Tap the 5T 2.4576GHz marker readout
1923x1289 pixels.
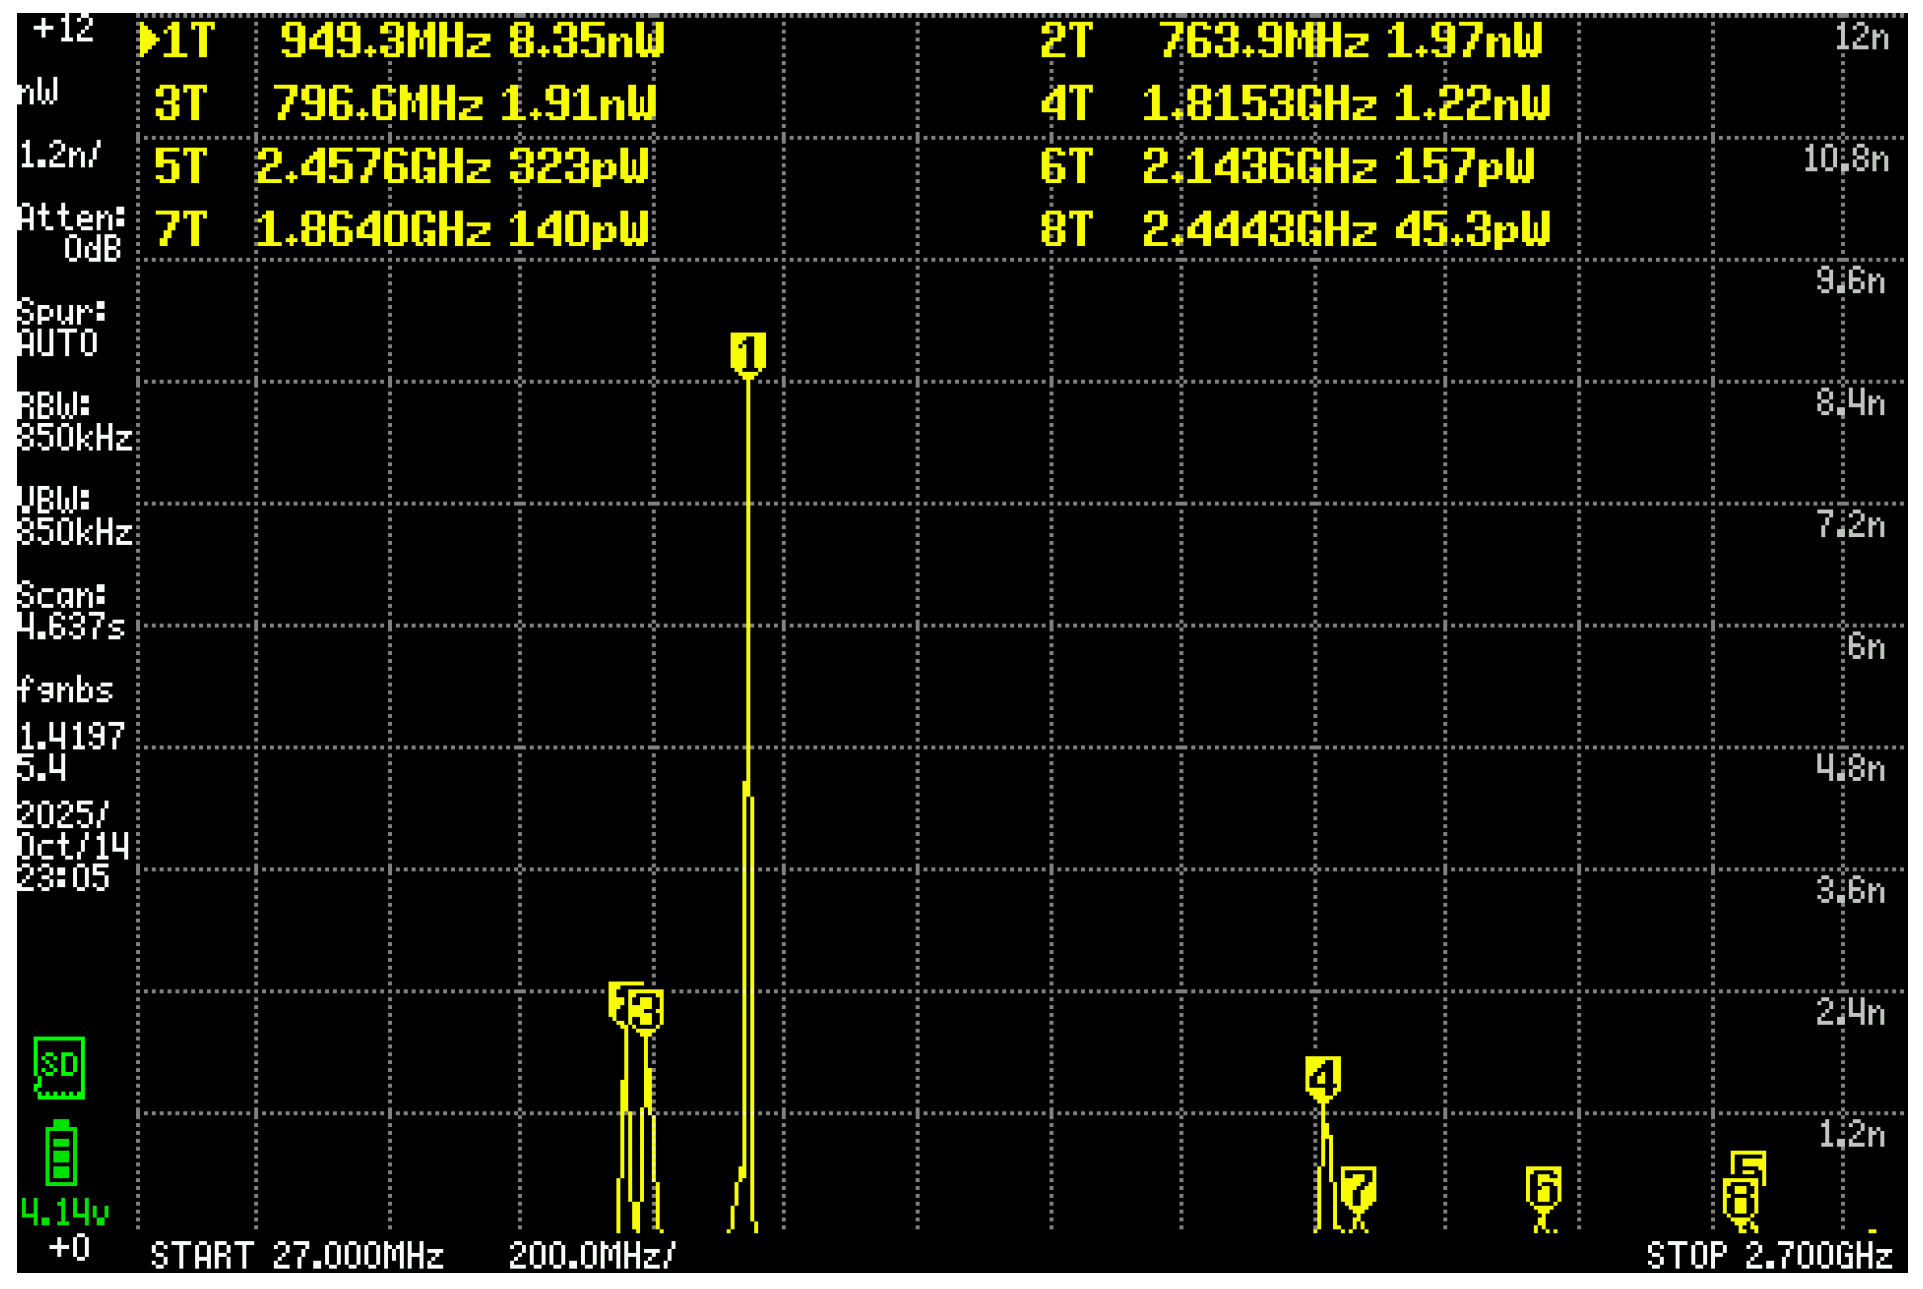click(x=402, y=167)
